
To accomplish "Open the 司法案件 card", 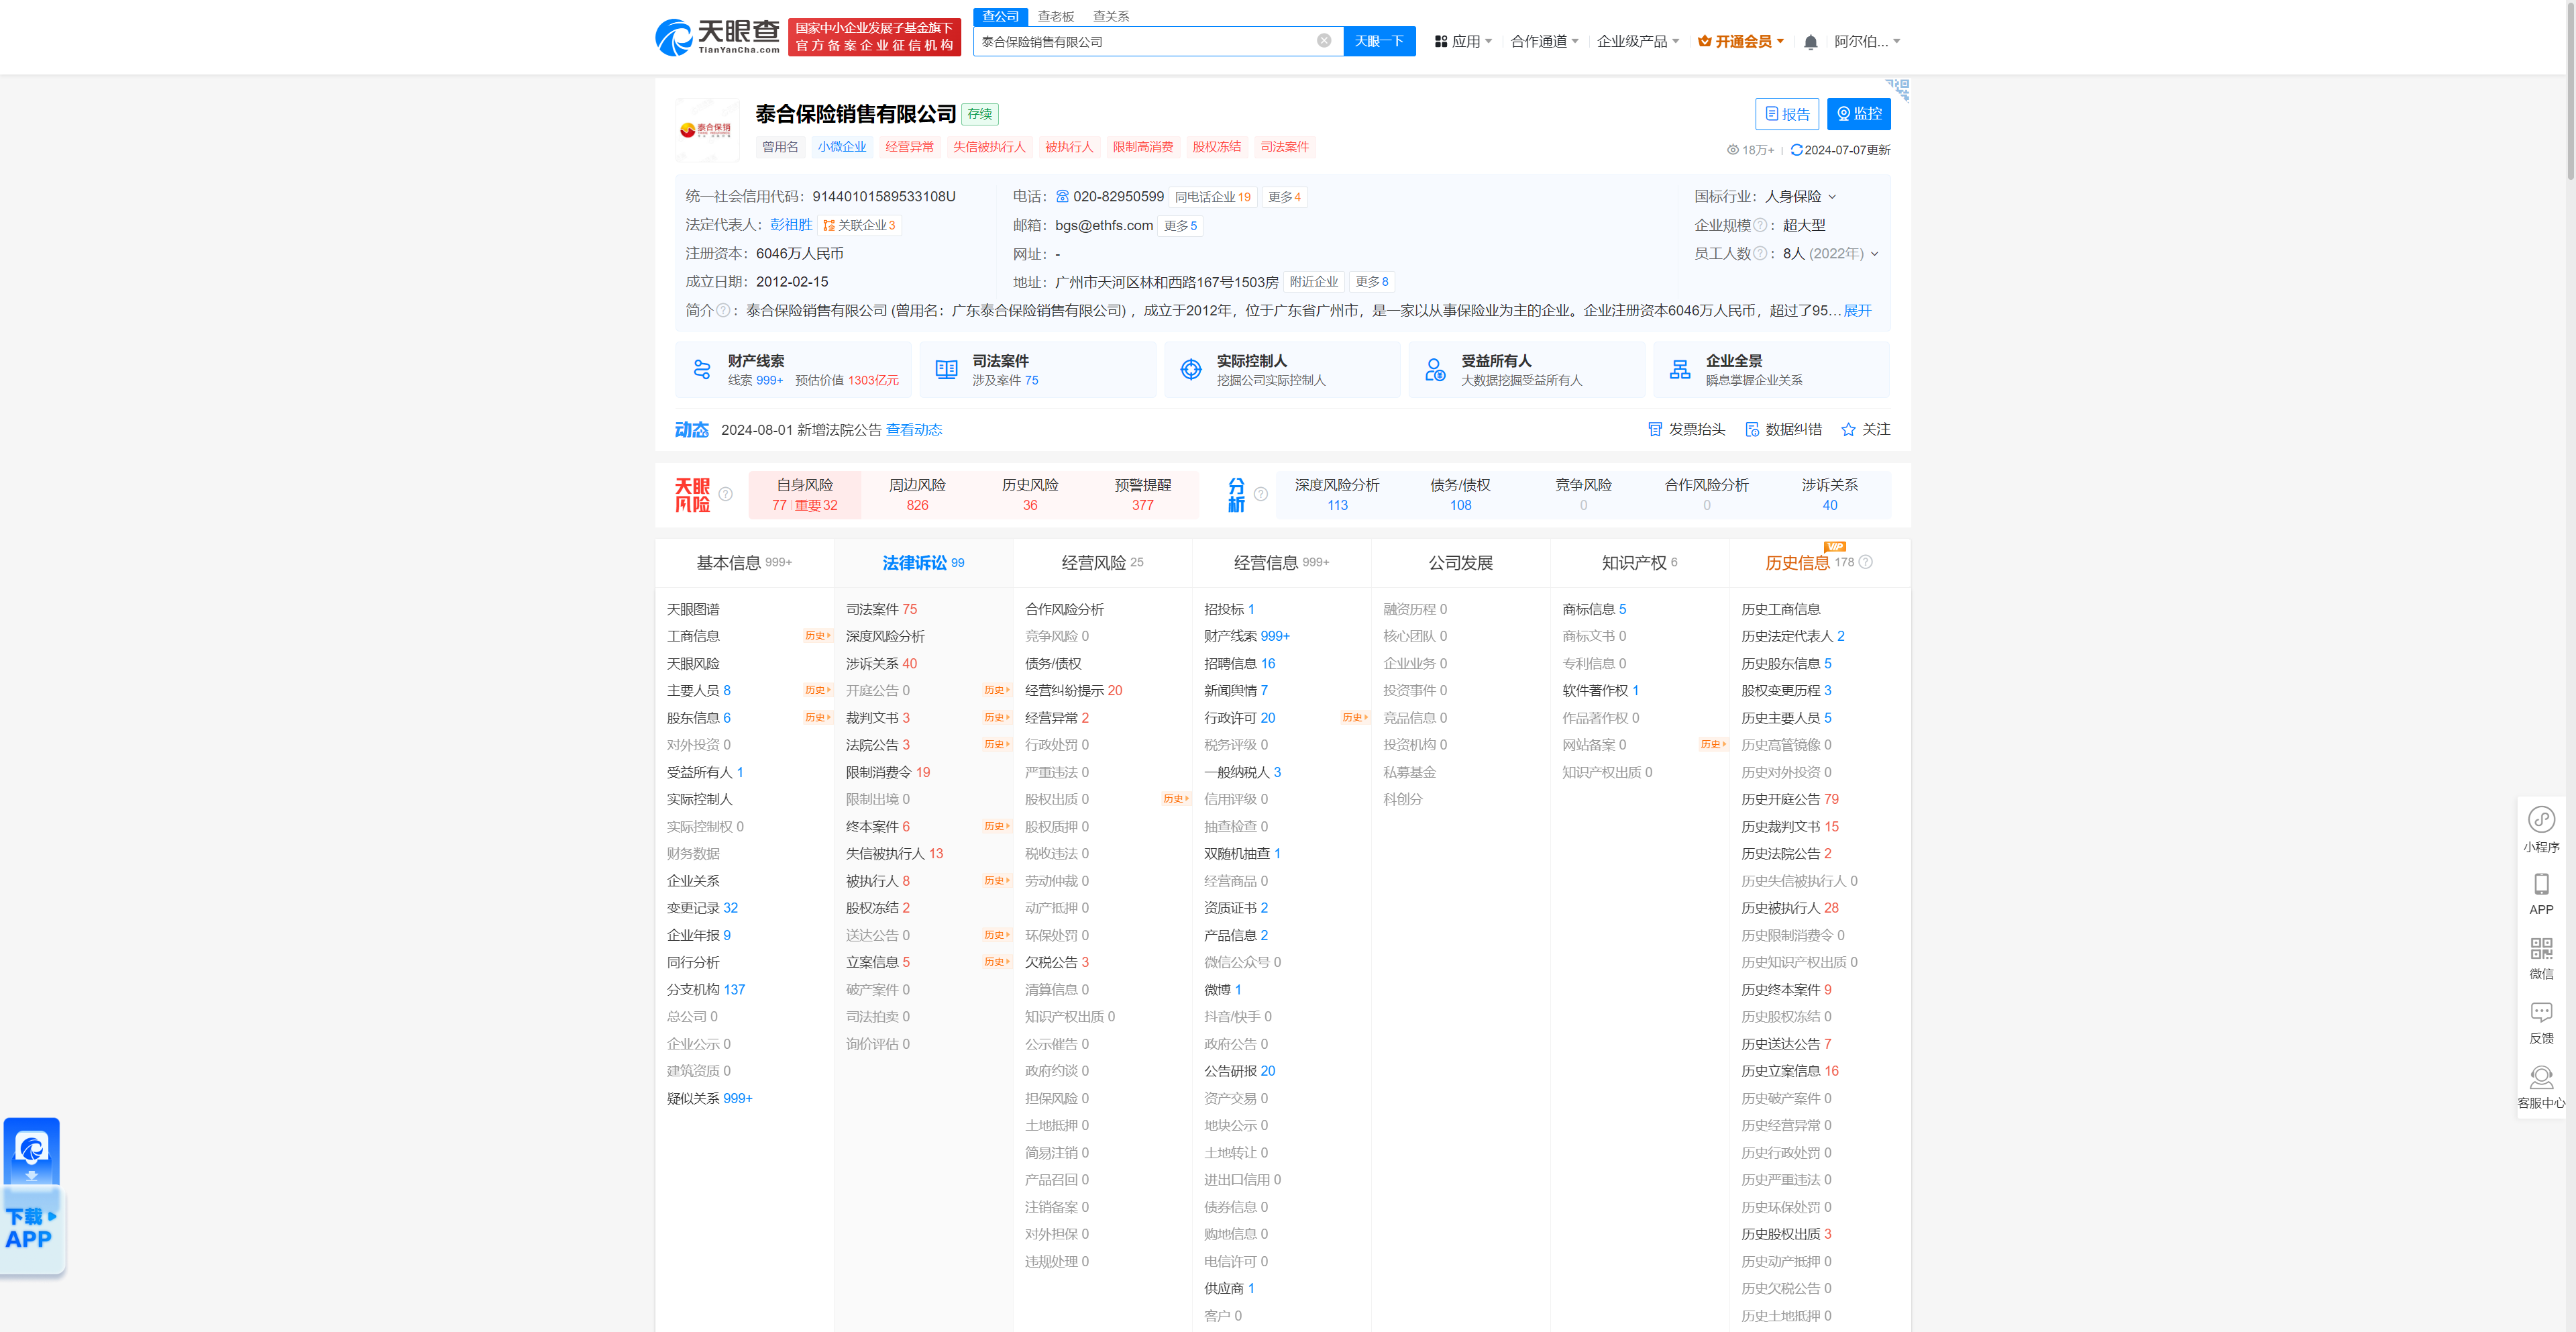I will click(1038, 370).
